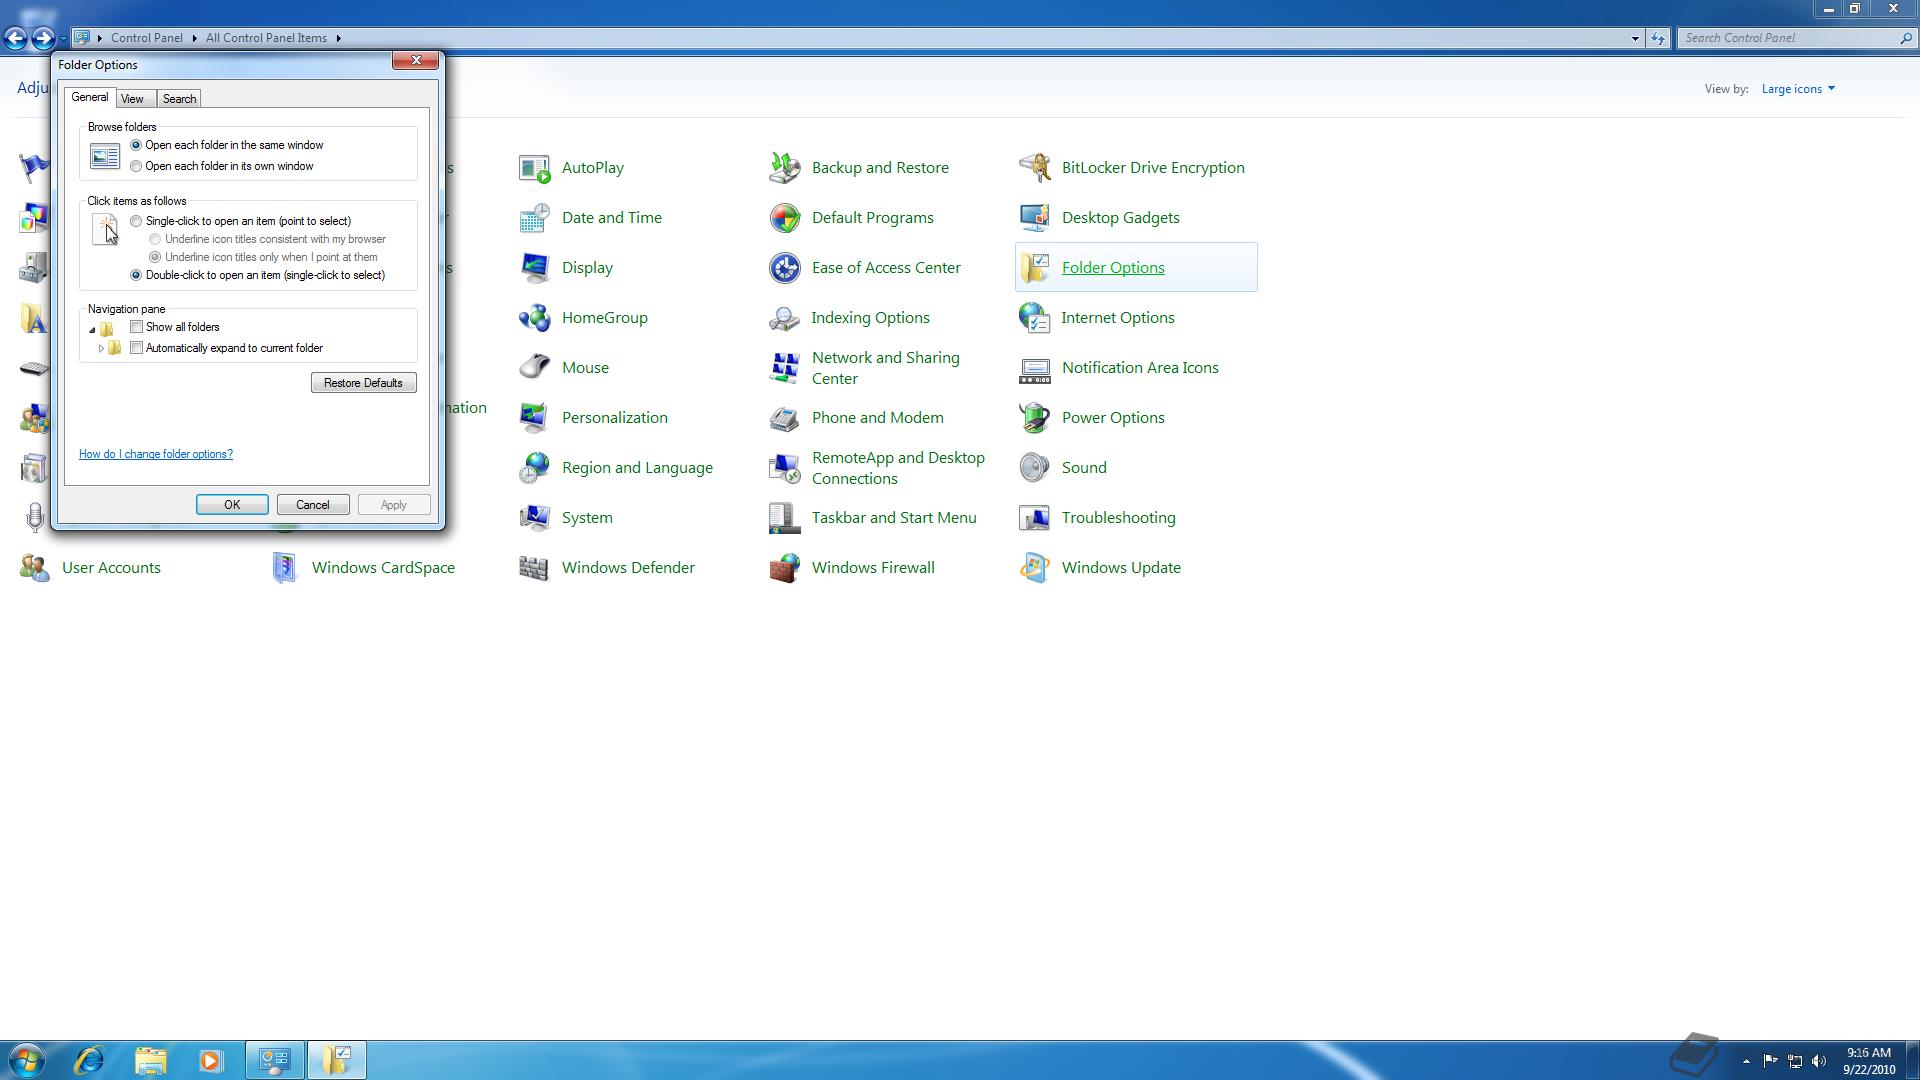The width and height of the screenshot is (1920, 1080).
Task: Go back with the Back arrow button
Action: tap(15, 38)
